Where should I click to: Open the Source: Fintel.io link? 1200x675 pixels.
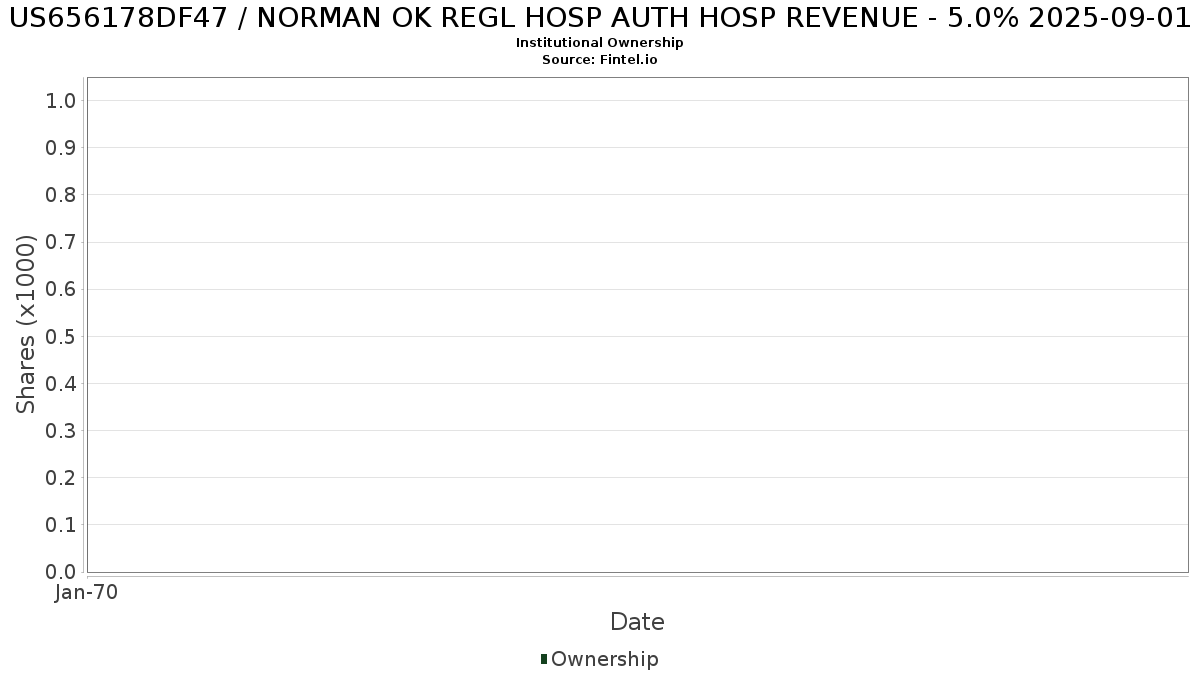[x=599, y=60]
